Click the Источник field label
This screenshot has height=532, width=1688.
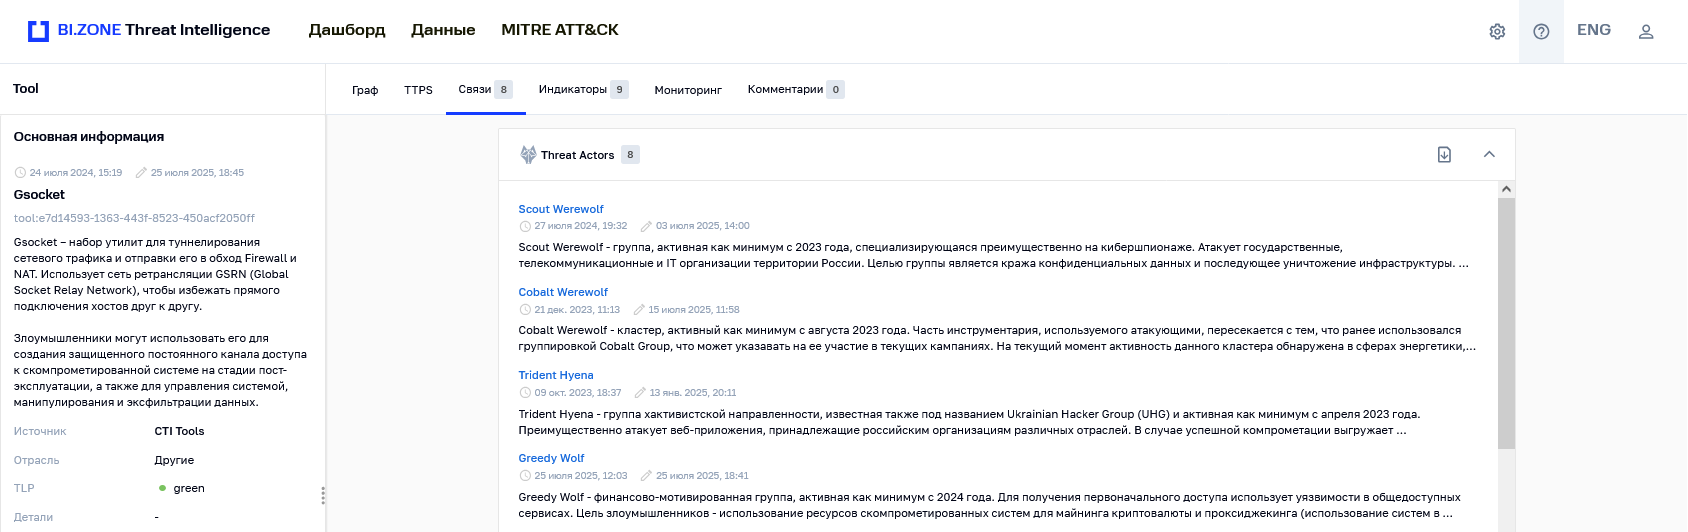[40, 431]
